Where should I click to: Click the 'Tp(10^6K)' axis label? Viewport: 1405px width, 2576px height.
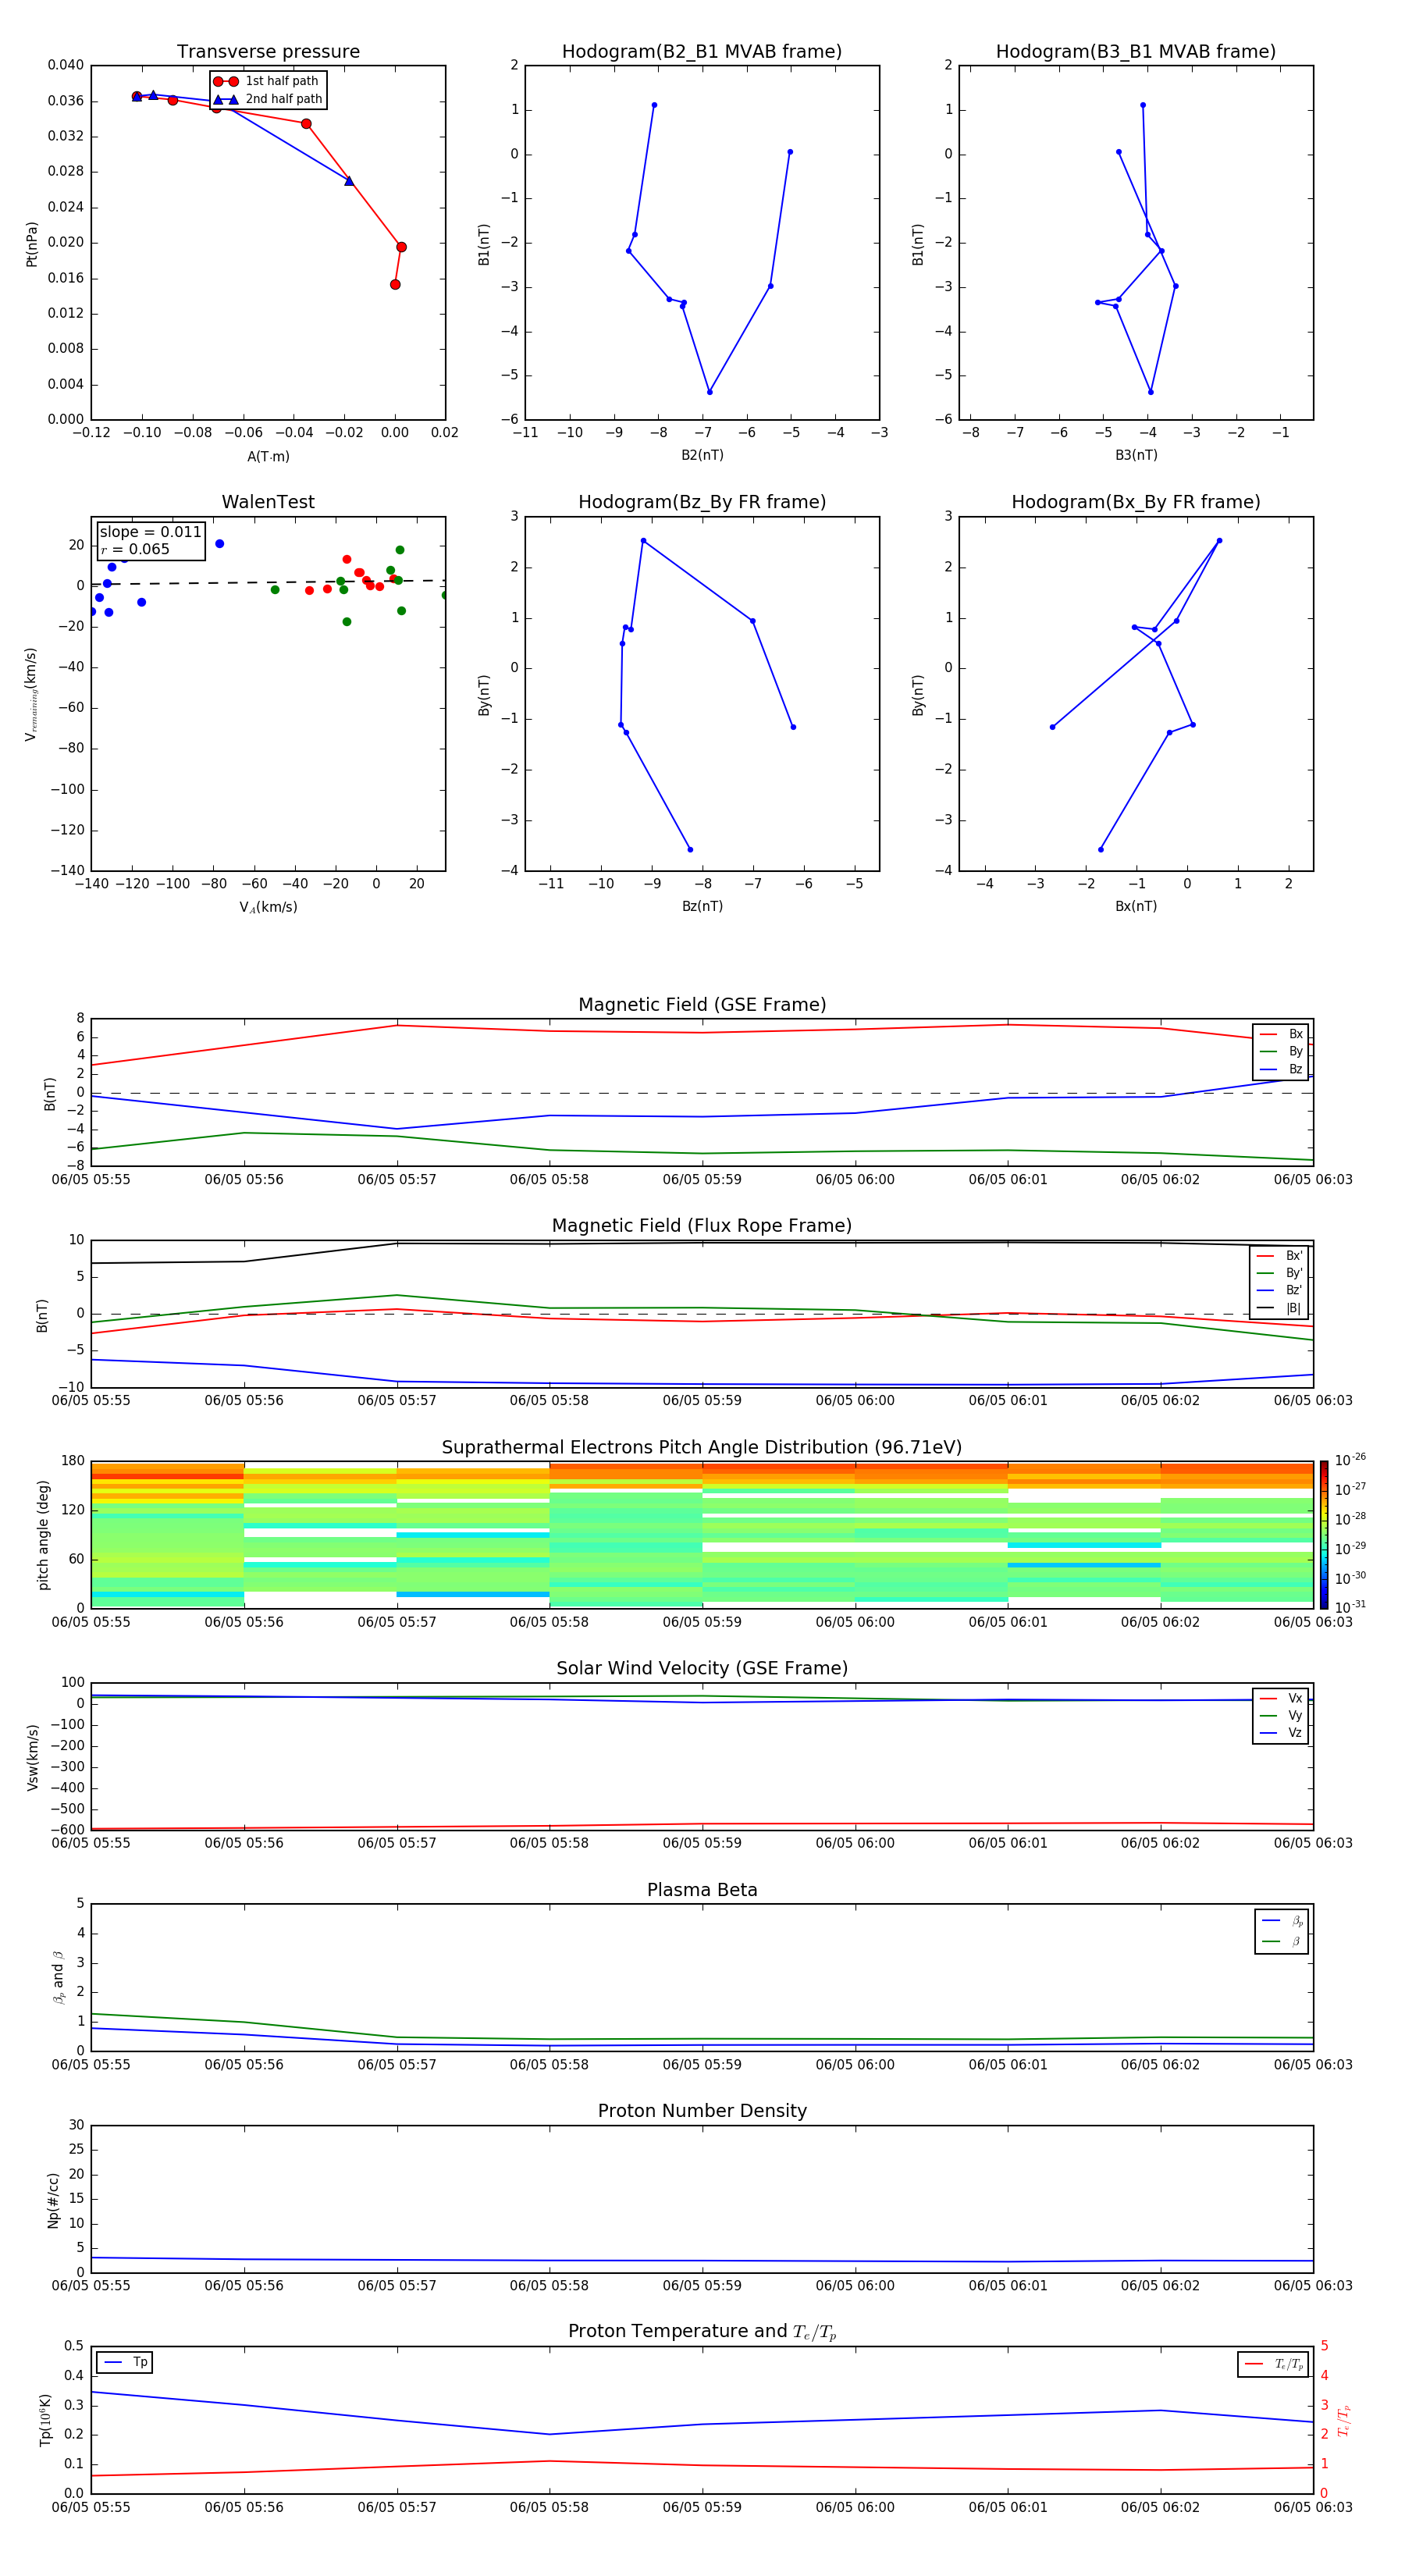[45, 2420]
